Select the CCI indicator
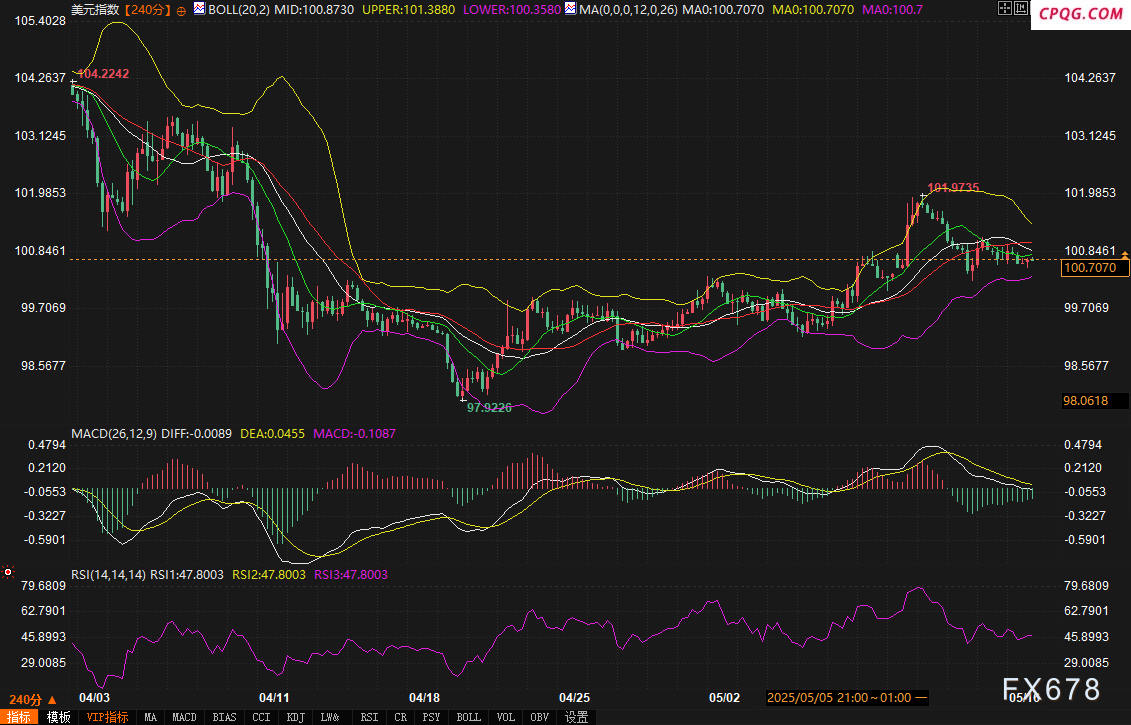 click(x=261, y=717)
